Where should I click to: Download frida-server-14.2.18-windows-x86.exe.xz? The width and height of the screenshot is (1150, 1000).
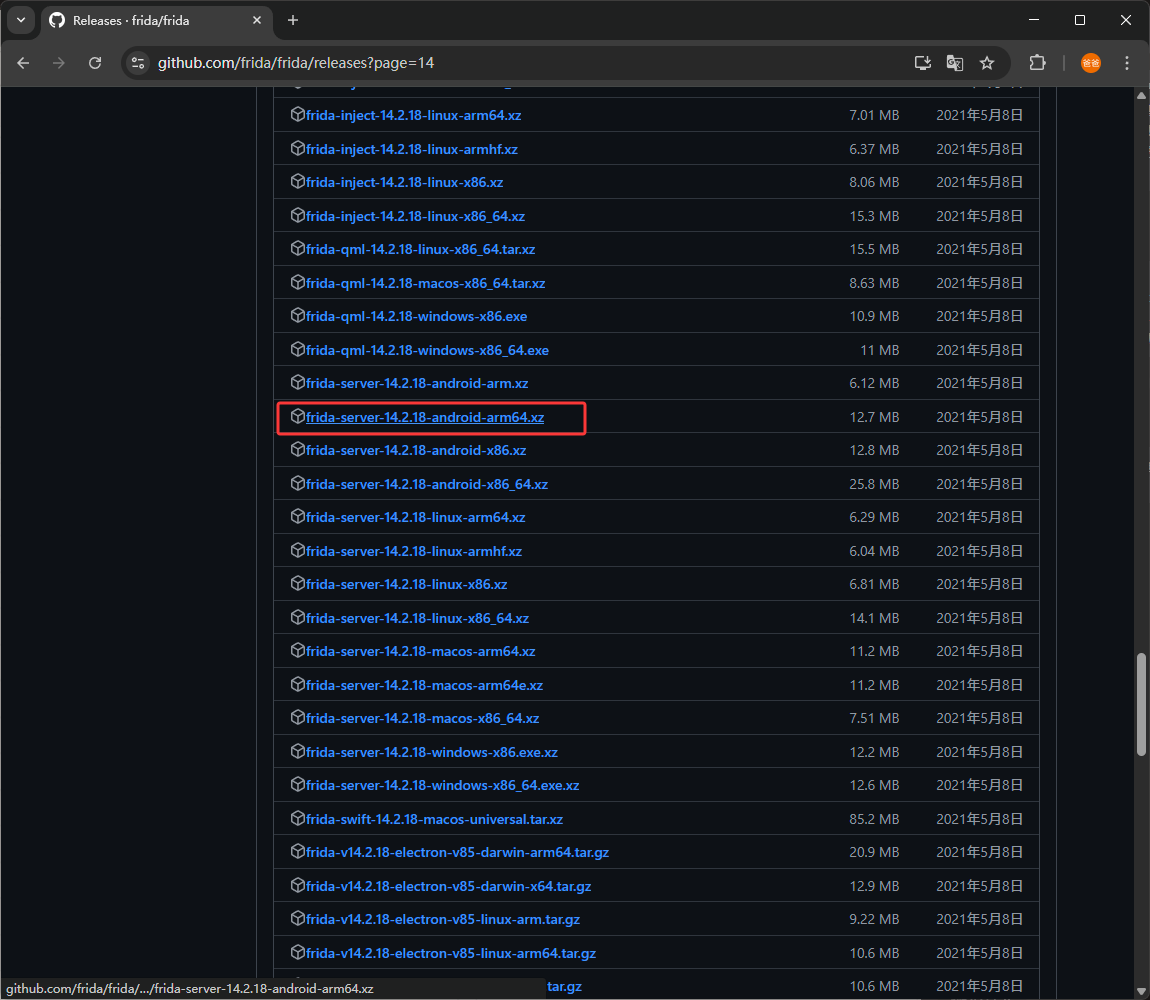coord(432,753)
